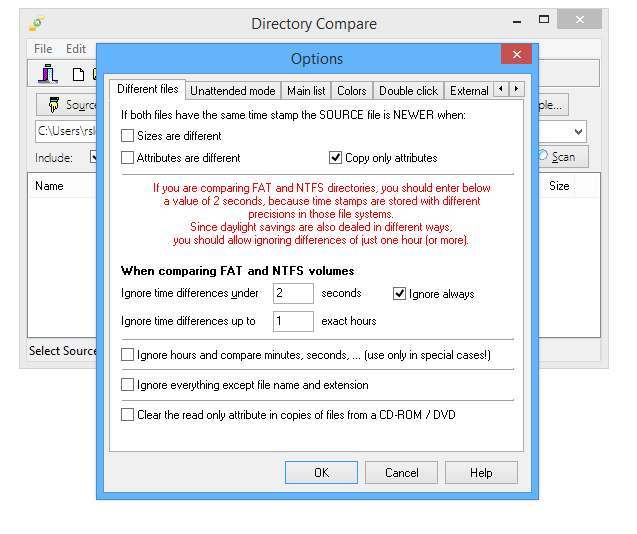Screen dimensions: 637x534
Task: Click the source path field 'C:\Users\rsl'
Action: (66, 131)
